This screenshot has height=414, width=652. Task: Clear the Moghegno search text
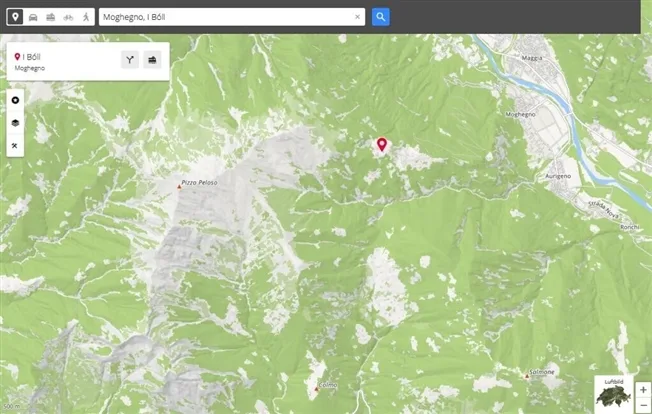pos(357,17)
